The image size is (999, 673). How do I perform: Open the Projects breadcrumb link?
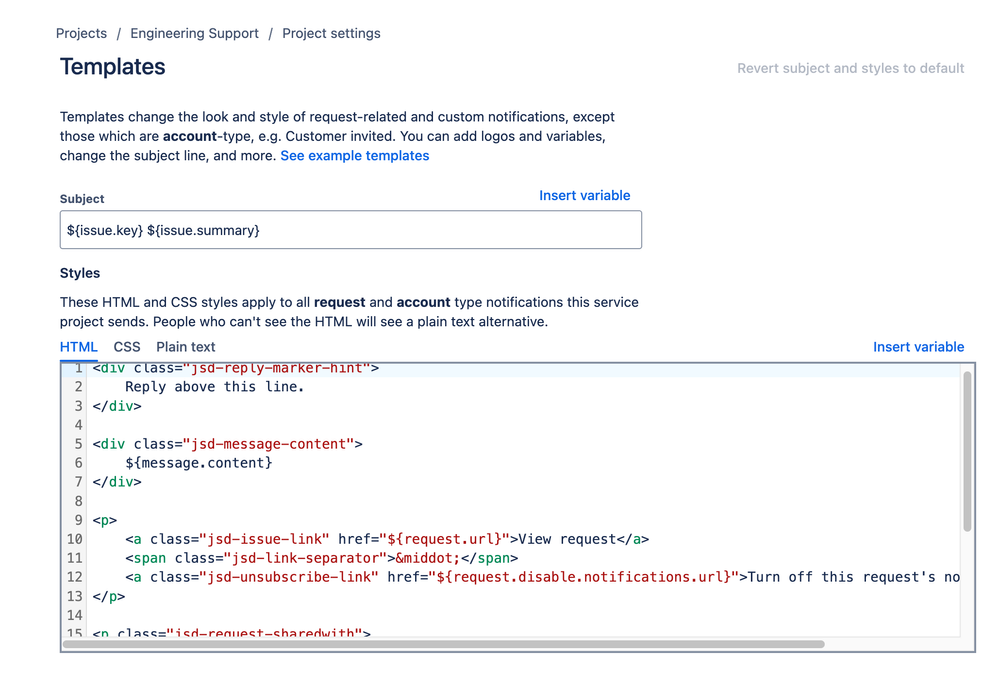coord(81,33)
